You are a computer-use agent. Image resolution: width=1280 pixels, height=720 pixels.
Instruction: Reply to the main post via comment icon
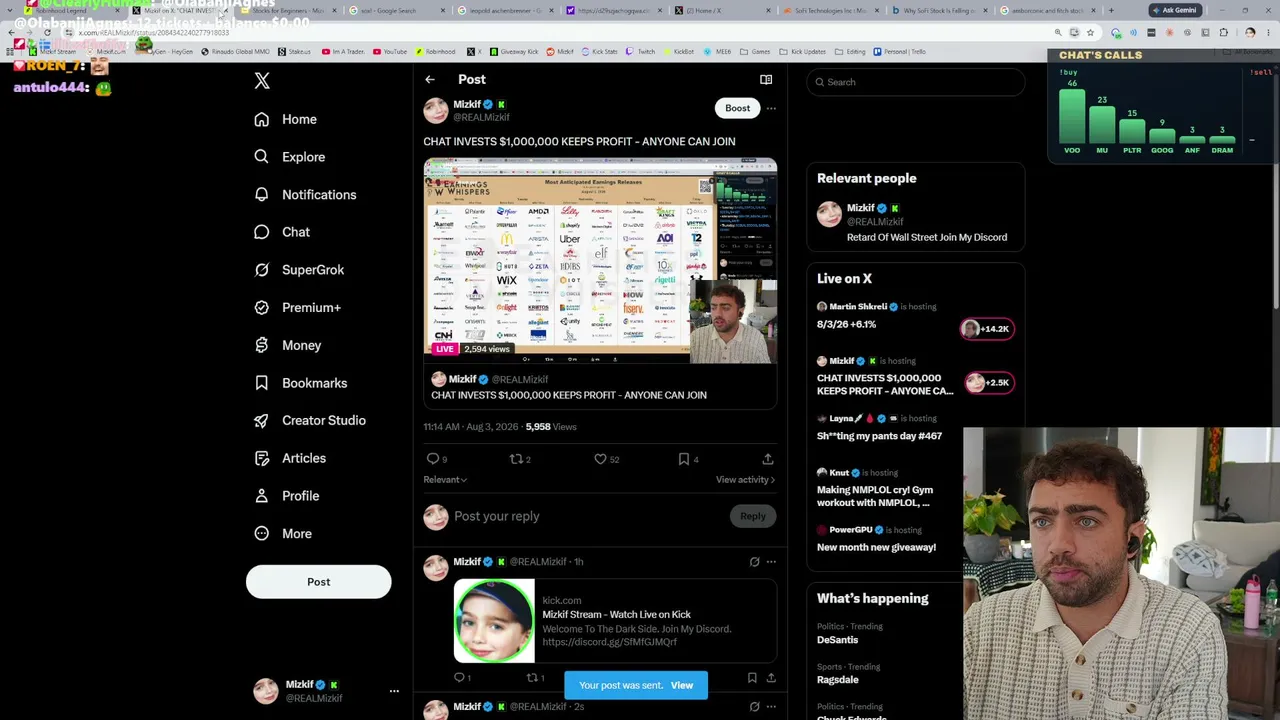(x=433, y=459)
